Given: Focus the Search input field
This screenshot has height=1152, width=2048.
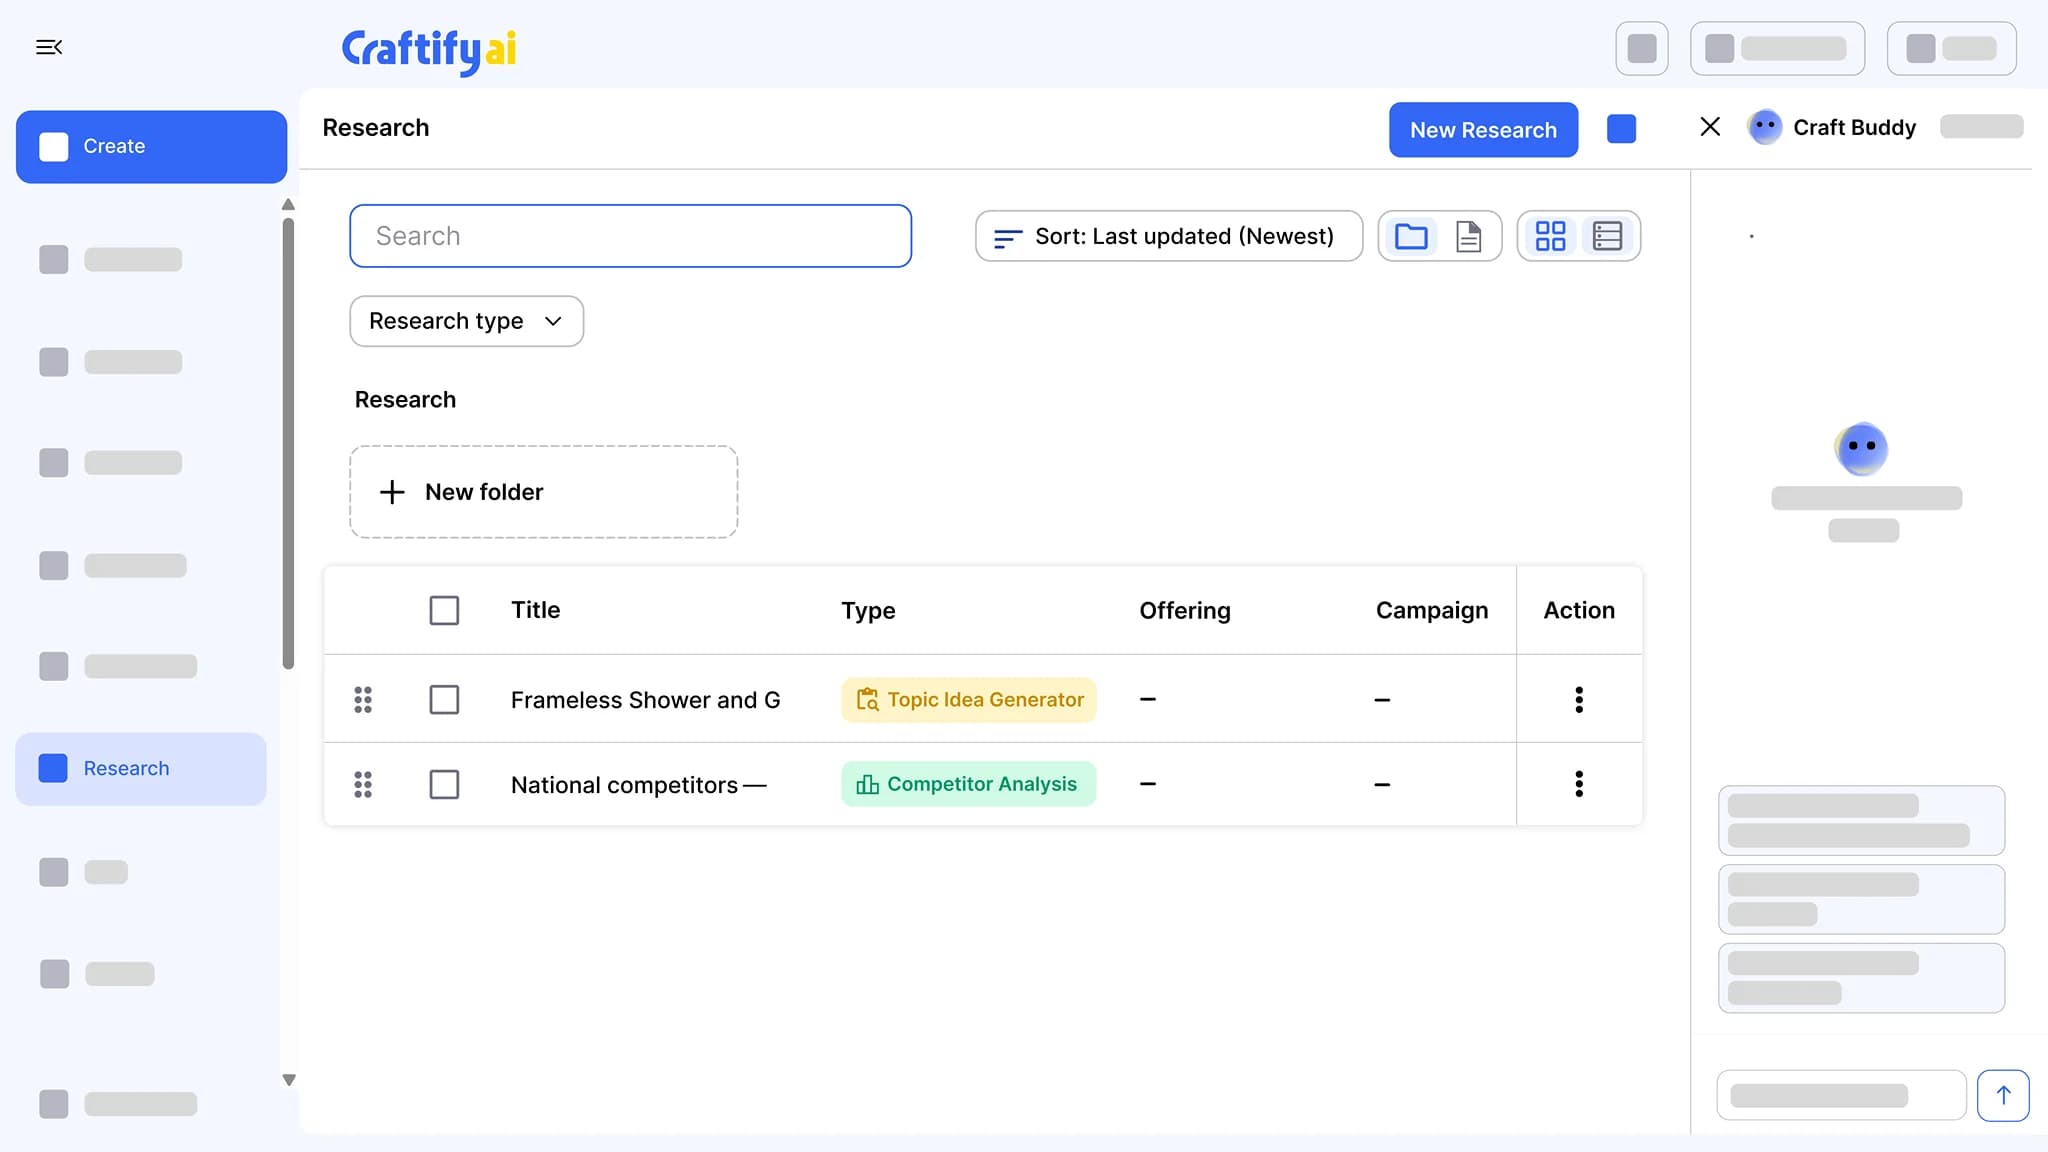Looking at the screenshot, I should pos(630,236).
